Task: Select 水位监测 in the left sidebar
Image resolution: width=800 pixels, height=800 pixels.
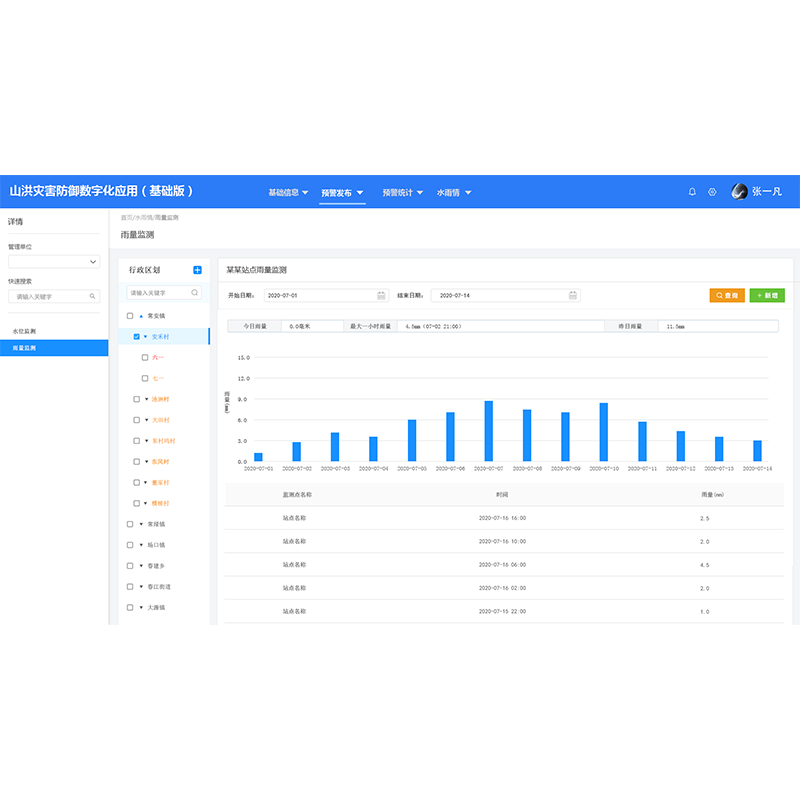Action: pos(24,330)
